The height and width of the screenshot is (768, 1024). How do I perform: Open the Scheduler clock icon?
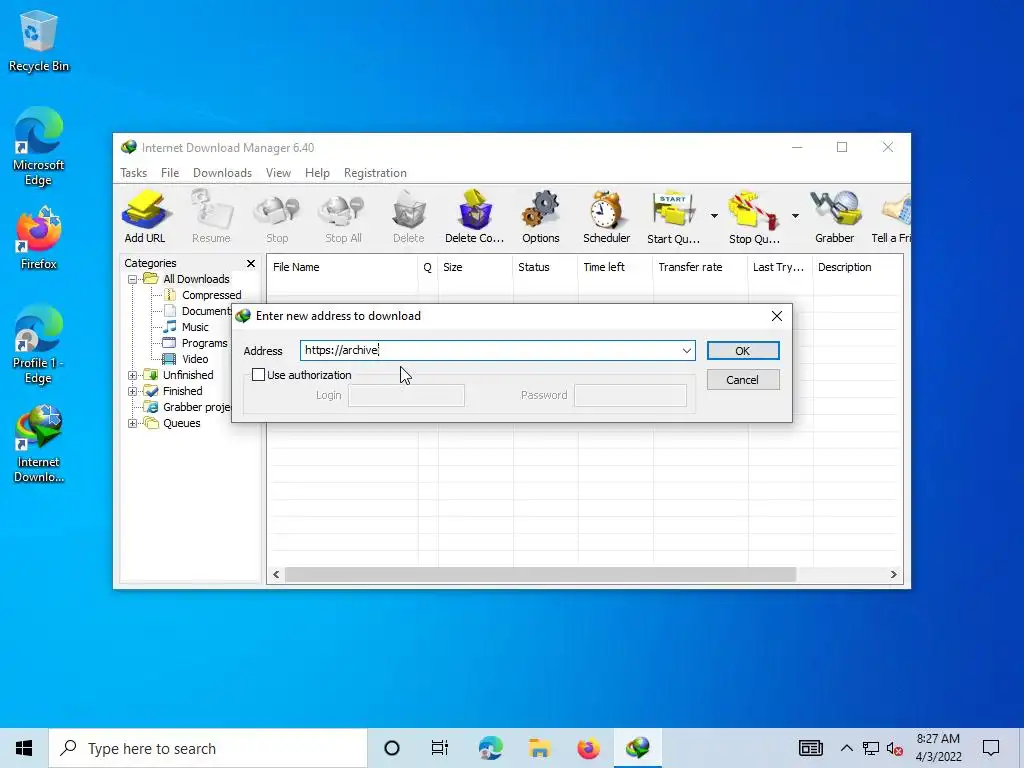click(x=607, y=217)
